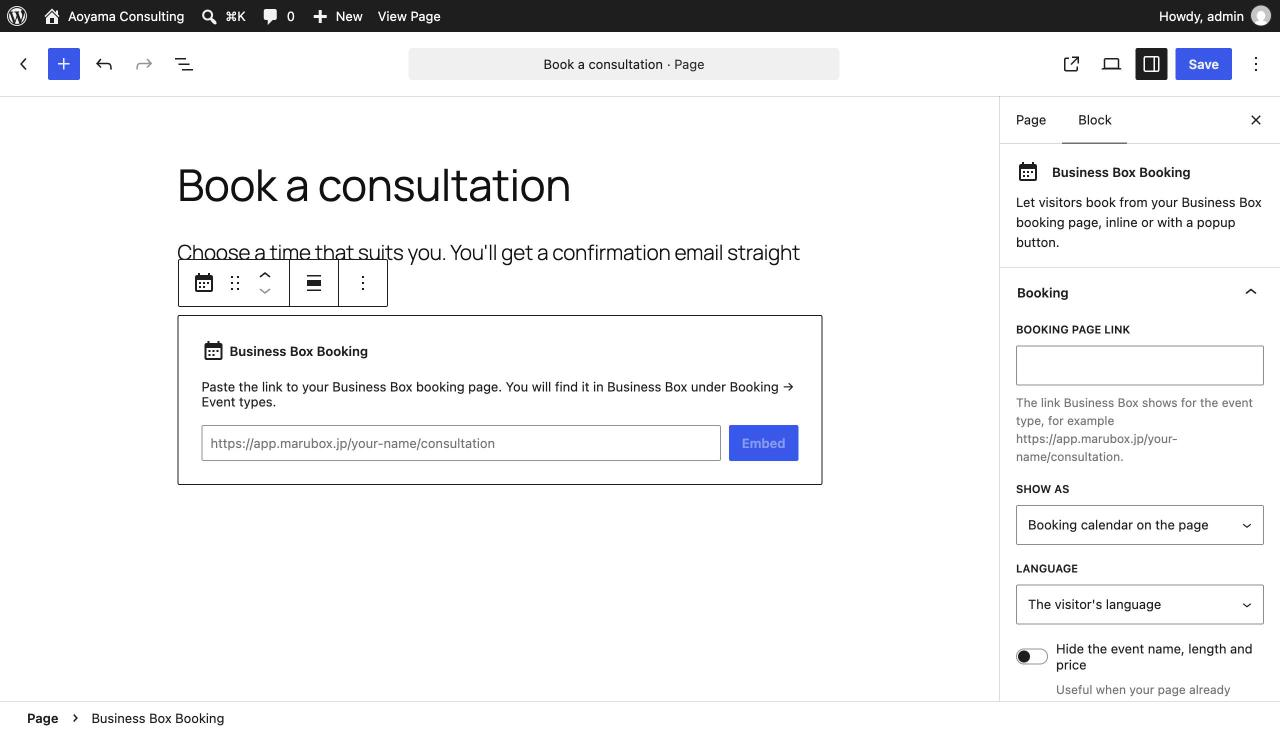Screen dimensions: 1280x734
Task: Switch to the Page tab
Action: click(1031, 120)
